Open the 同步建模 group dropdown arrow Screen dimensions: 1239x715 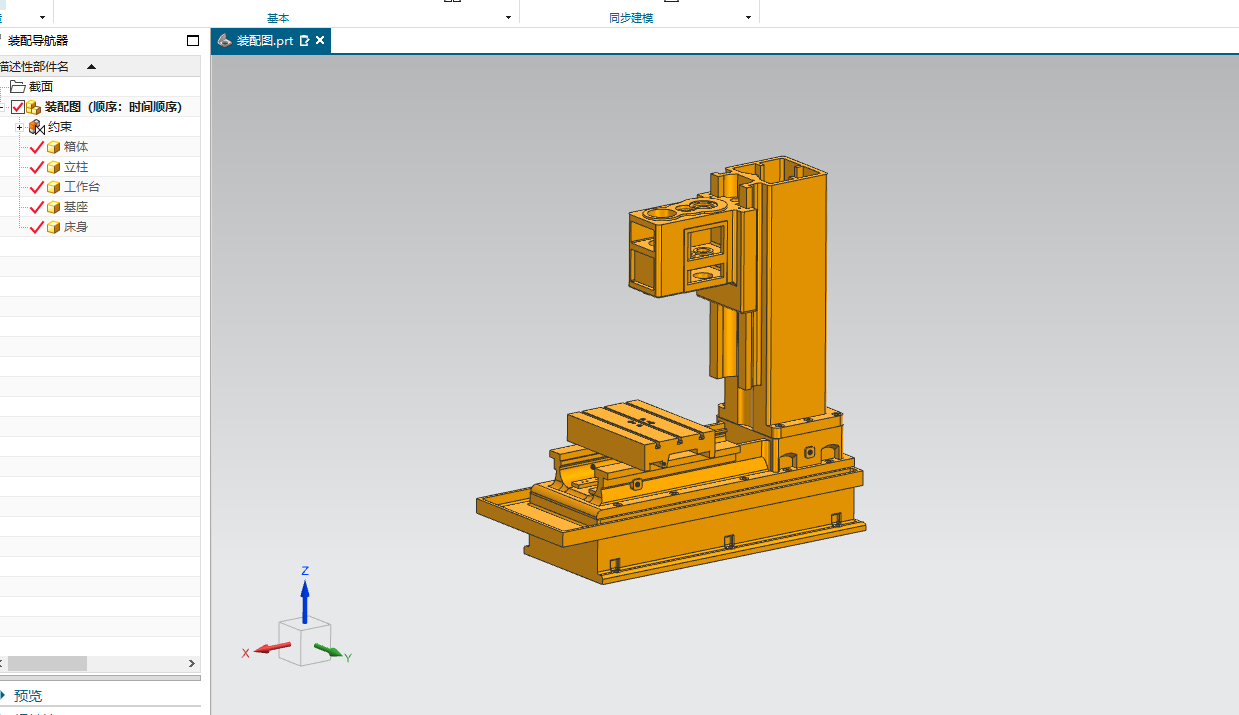pyautogui.click(x=748, y=18)
